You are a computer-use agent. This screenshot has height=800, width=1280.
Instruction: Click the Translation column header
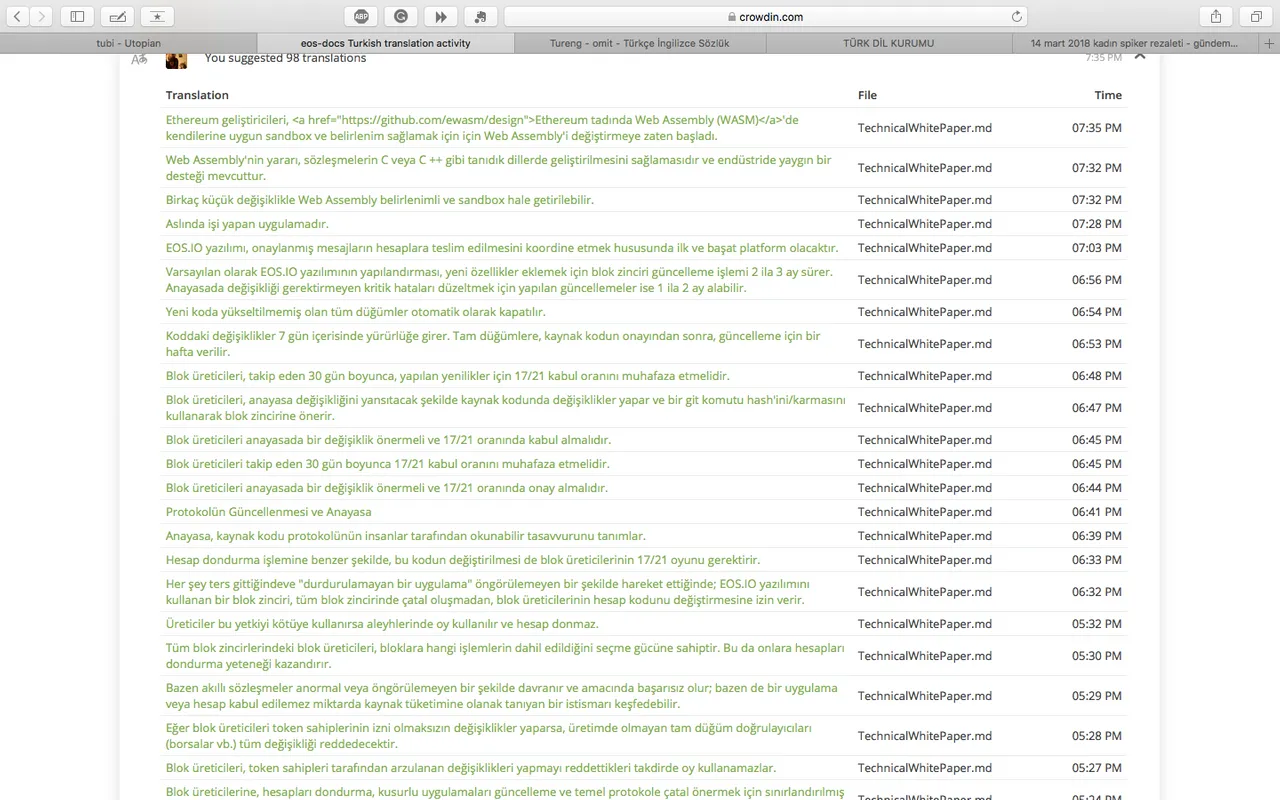(x=197, y=95)
